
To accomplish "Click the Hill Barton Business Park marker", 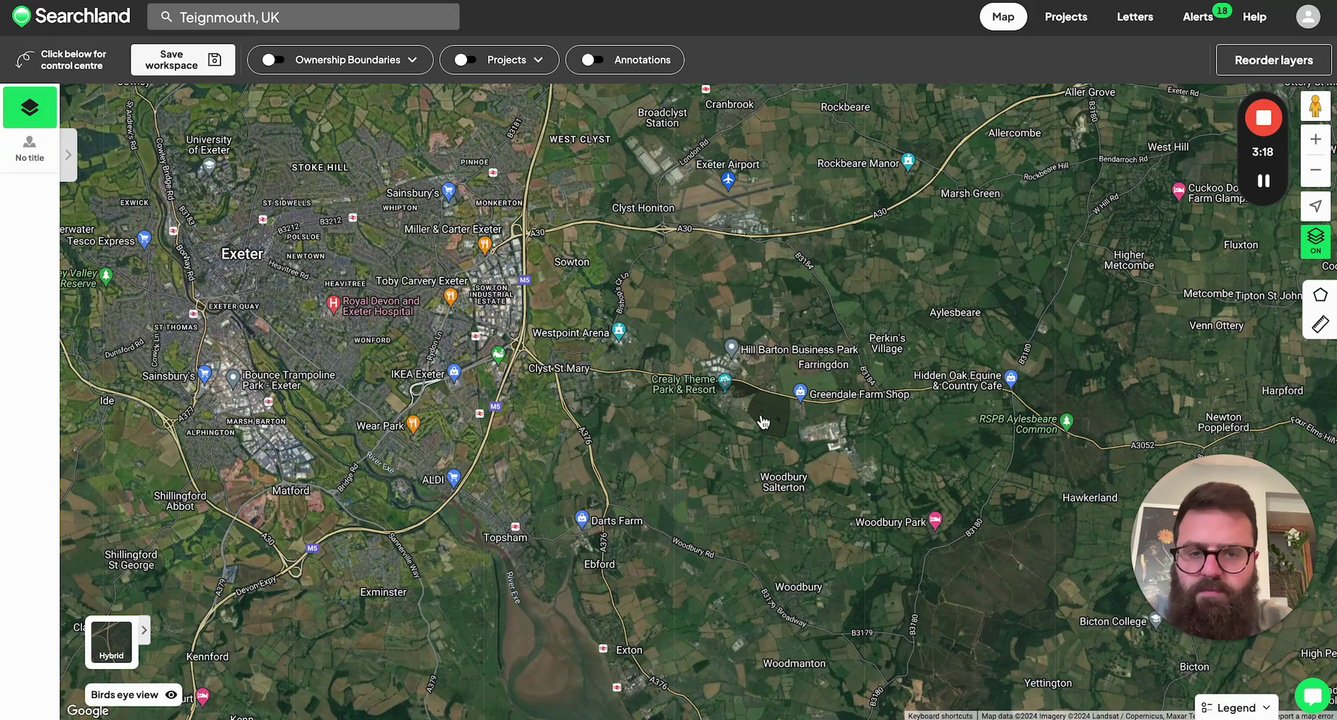I will click(731, 347).
